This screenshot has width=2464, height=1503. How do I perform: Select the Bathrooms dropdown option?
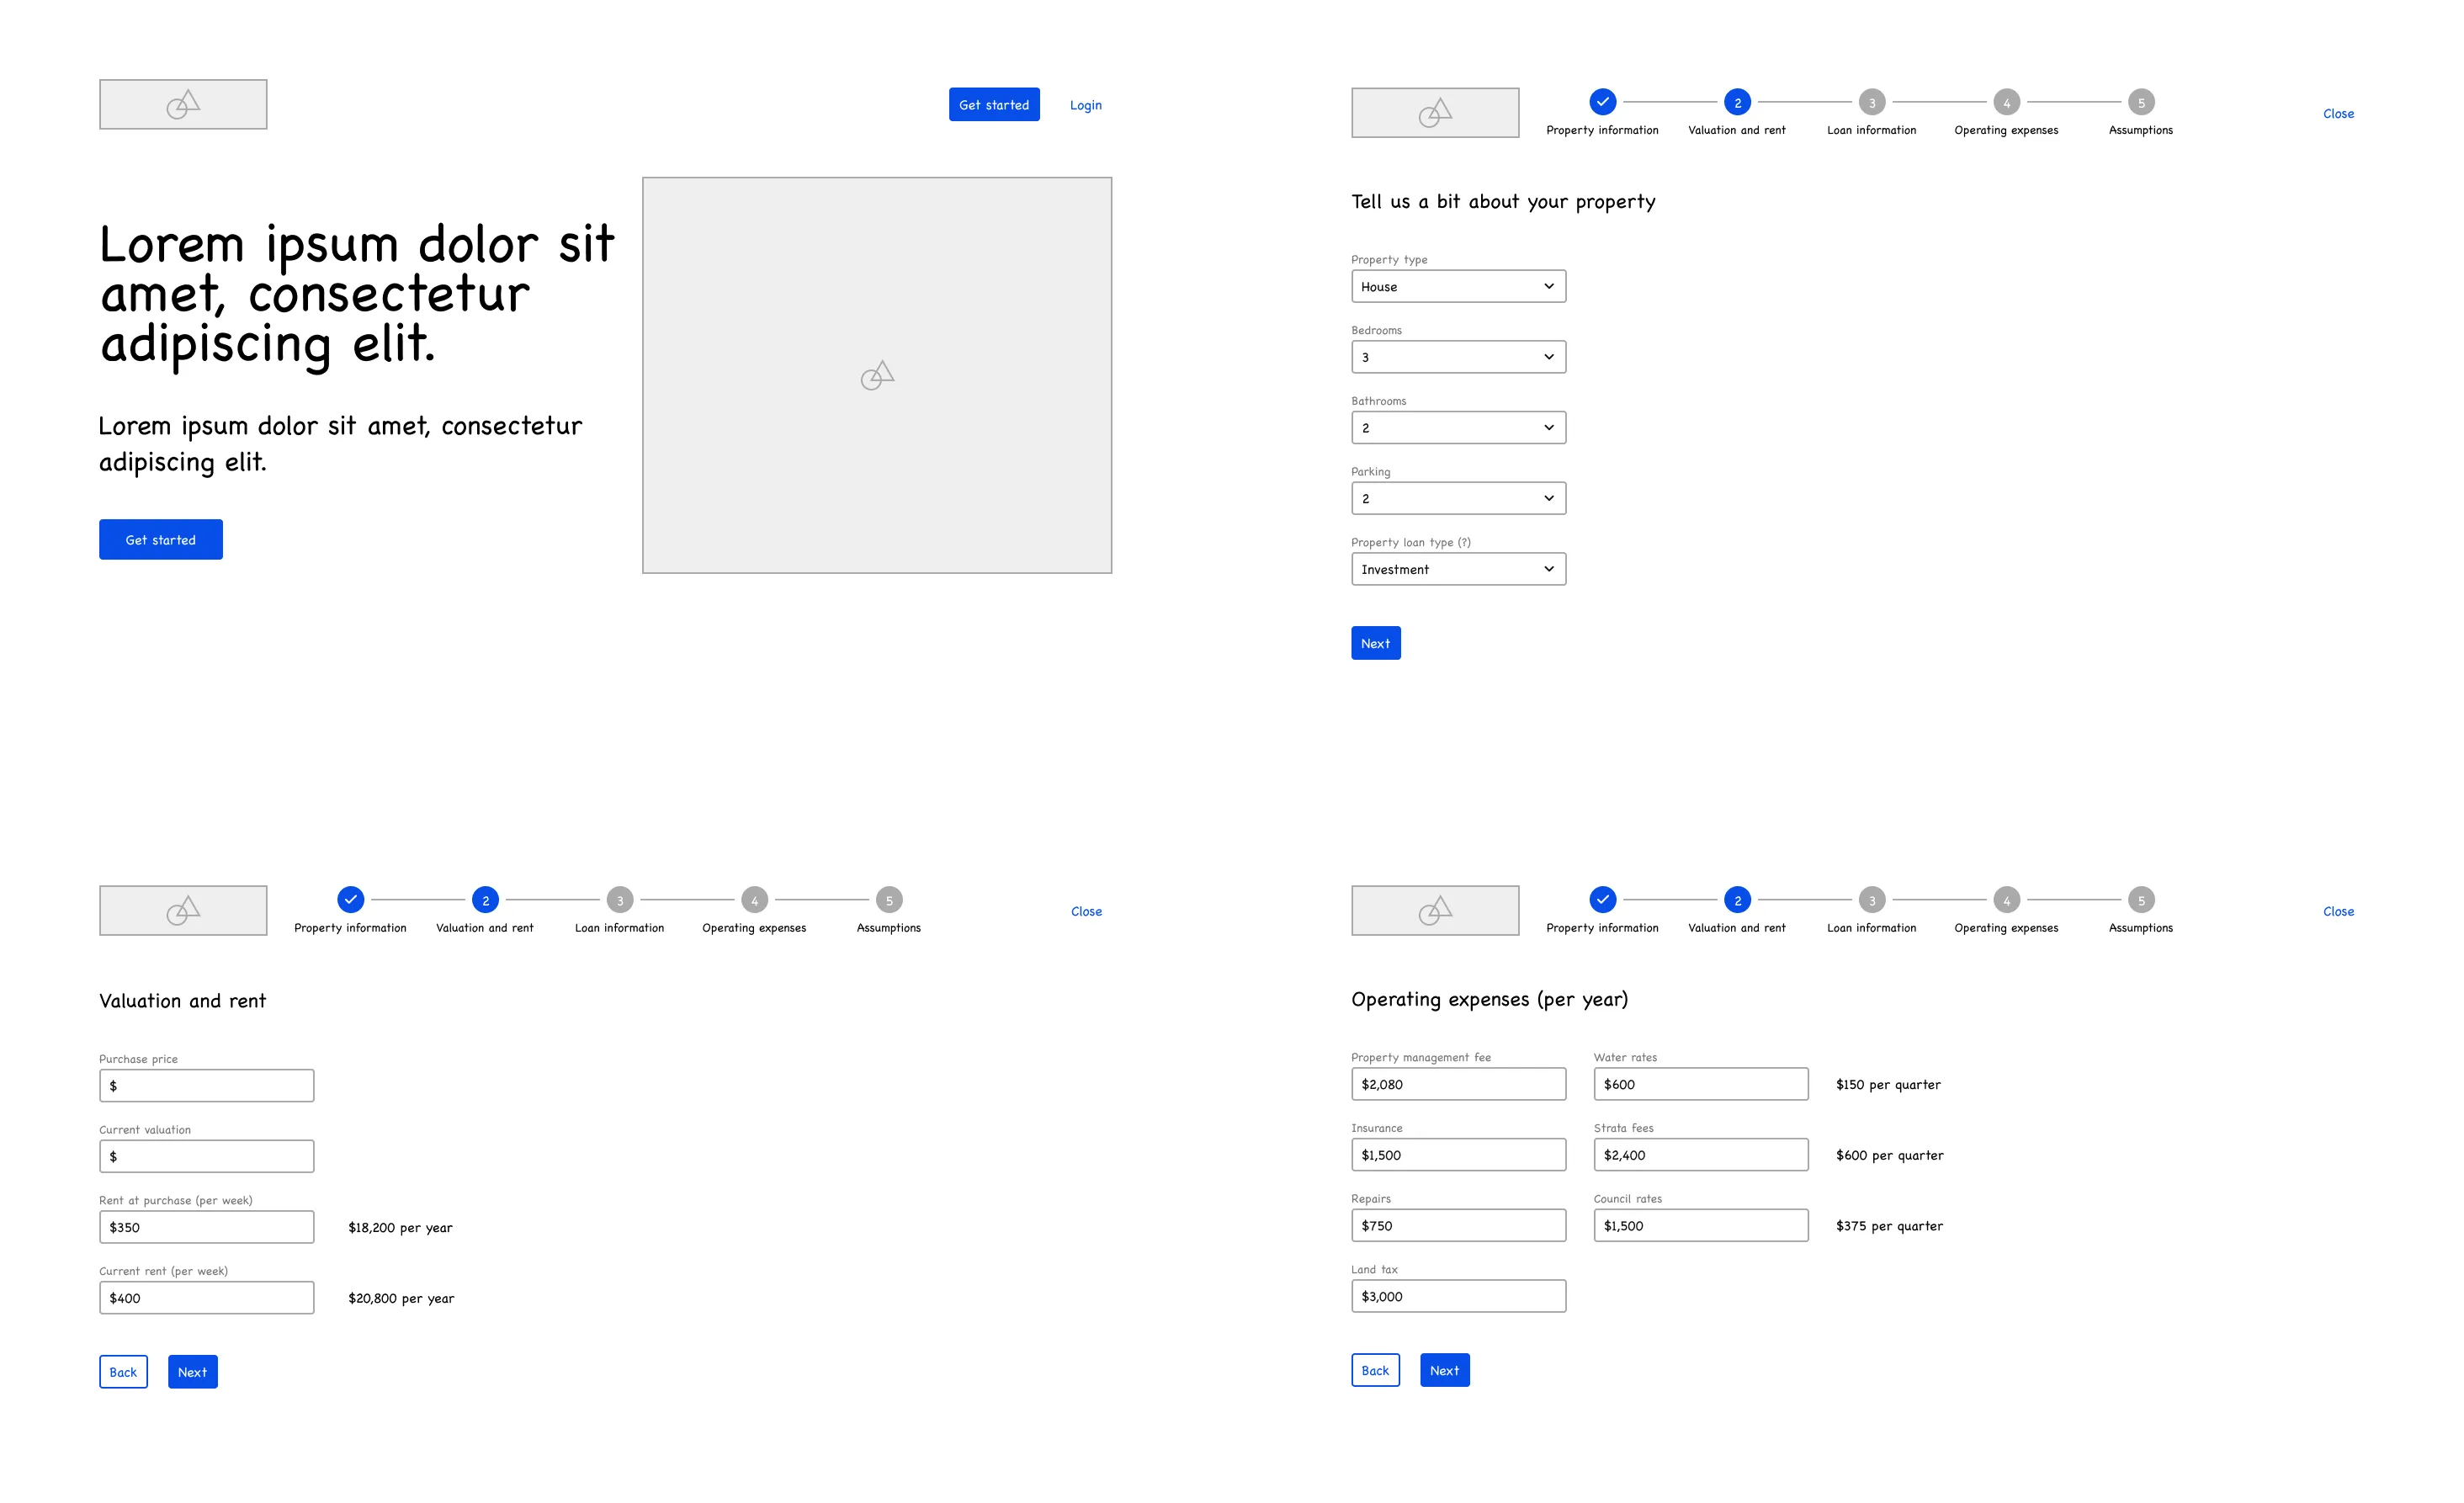point(1456,428)
